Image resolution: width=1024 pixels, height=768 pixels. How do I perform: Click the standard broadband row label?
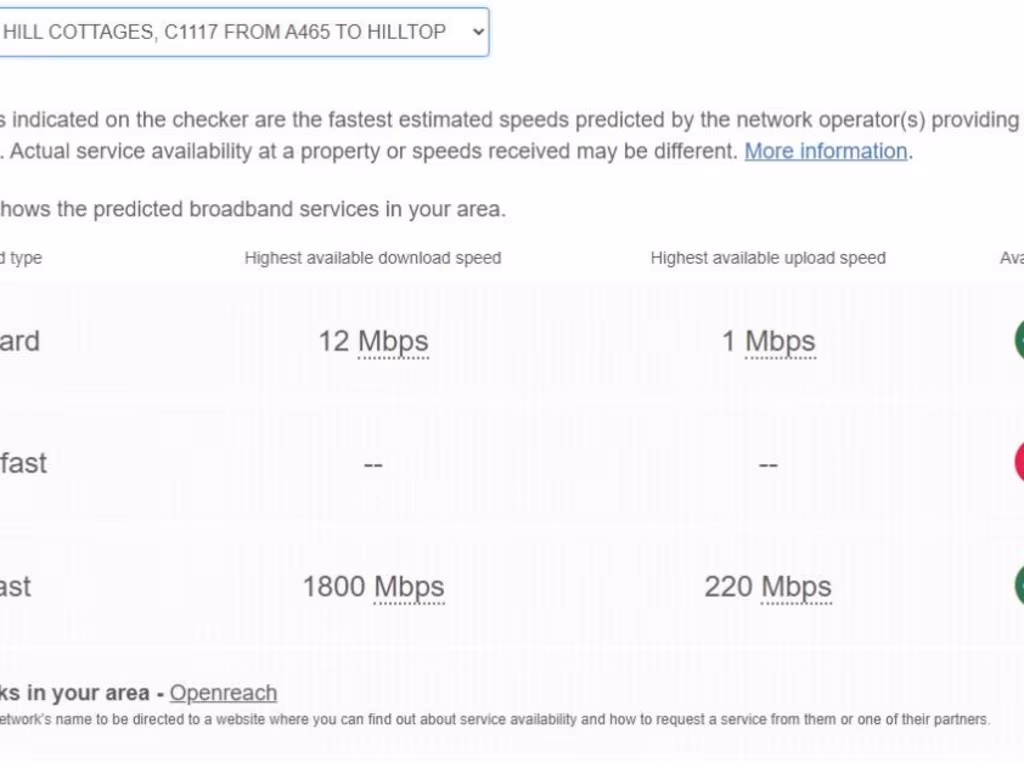point(20,342)
